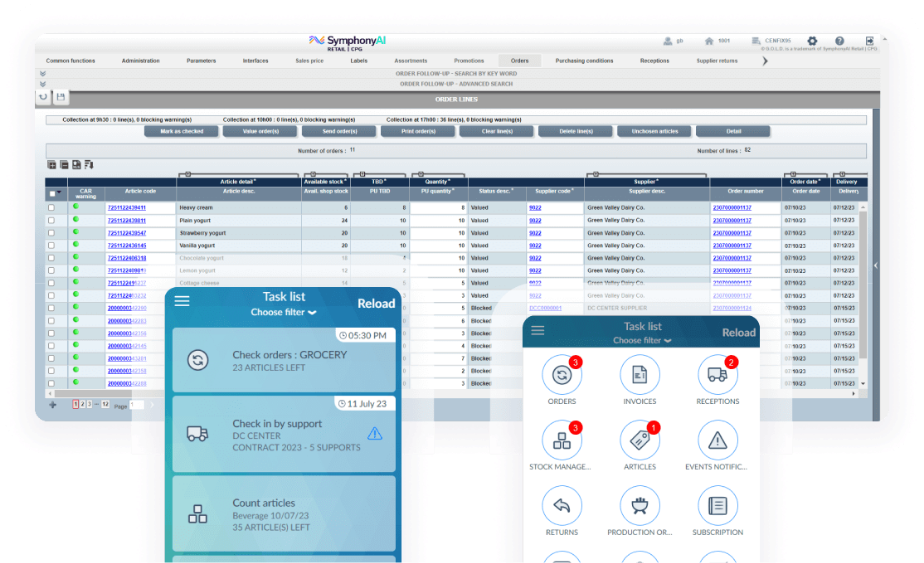Screen dimensions: 924x563
Task: Open the Orders icon with badge 3
Action: pyautogui.click(x=562, y=376)
